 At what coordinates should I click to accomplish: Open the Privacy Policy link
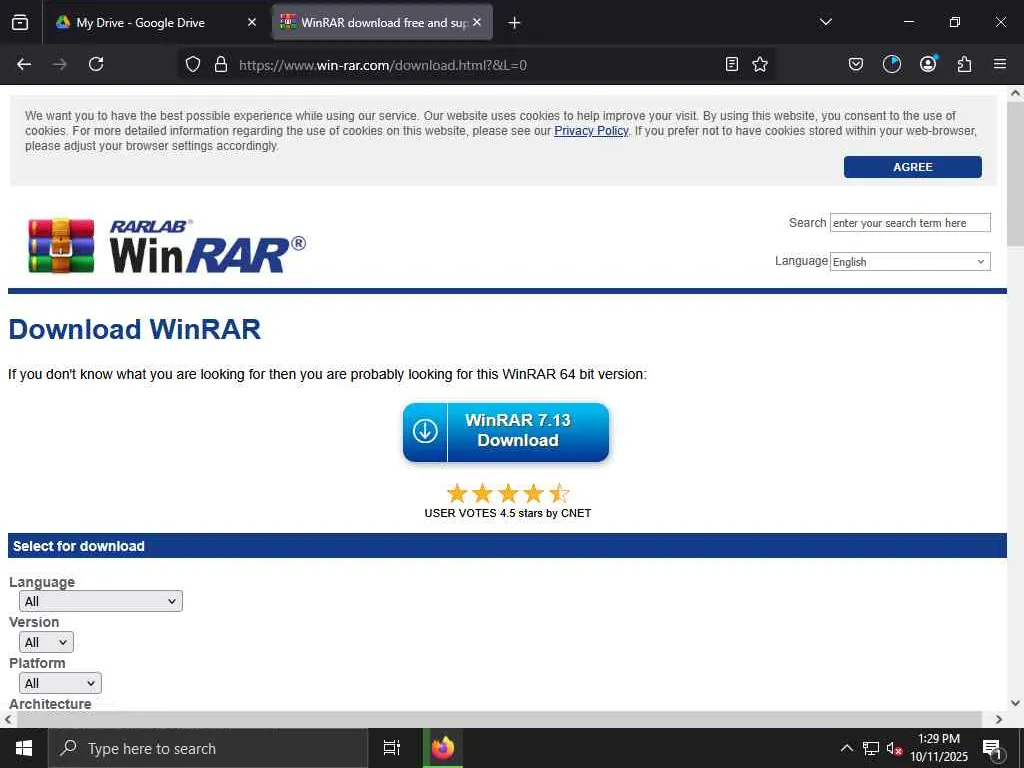[591, 131]
